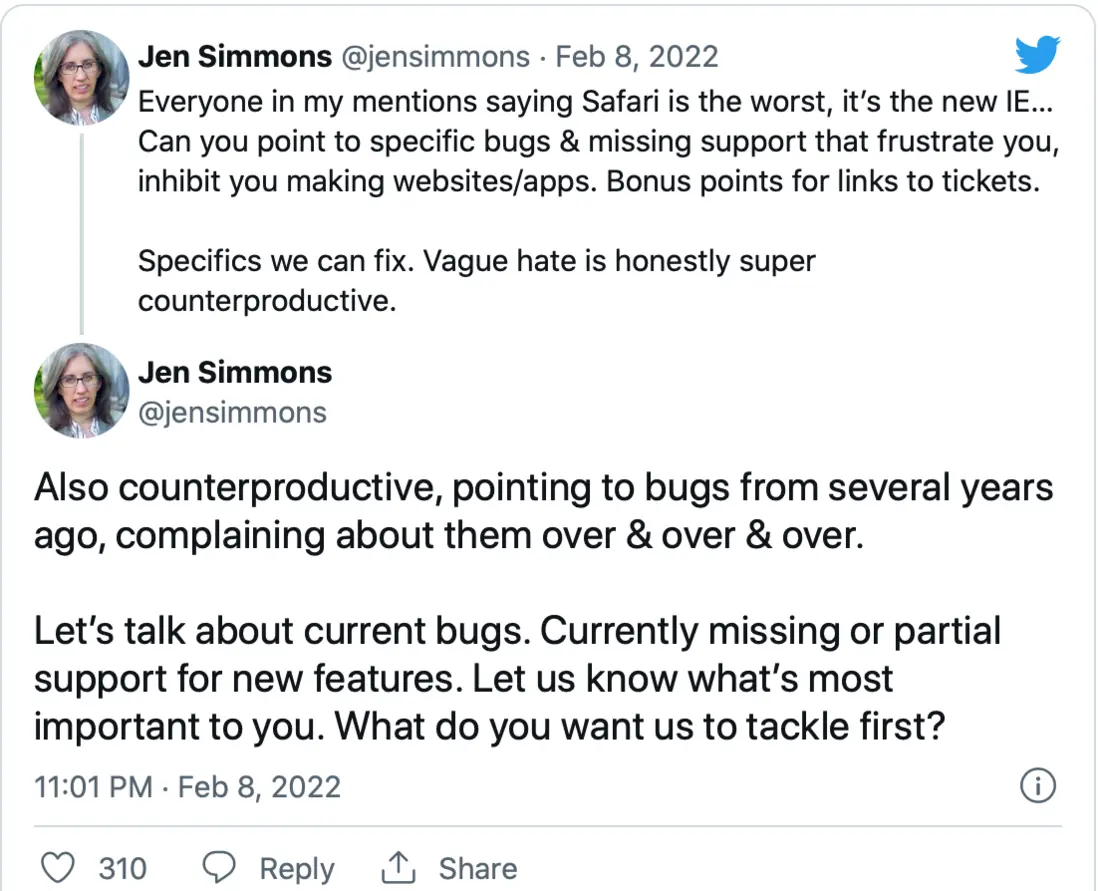Click @jensimmons handle under the main tweet name

(232, 412)
